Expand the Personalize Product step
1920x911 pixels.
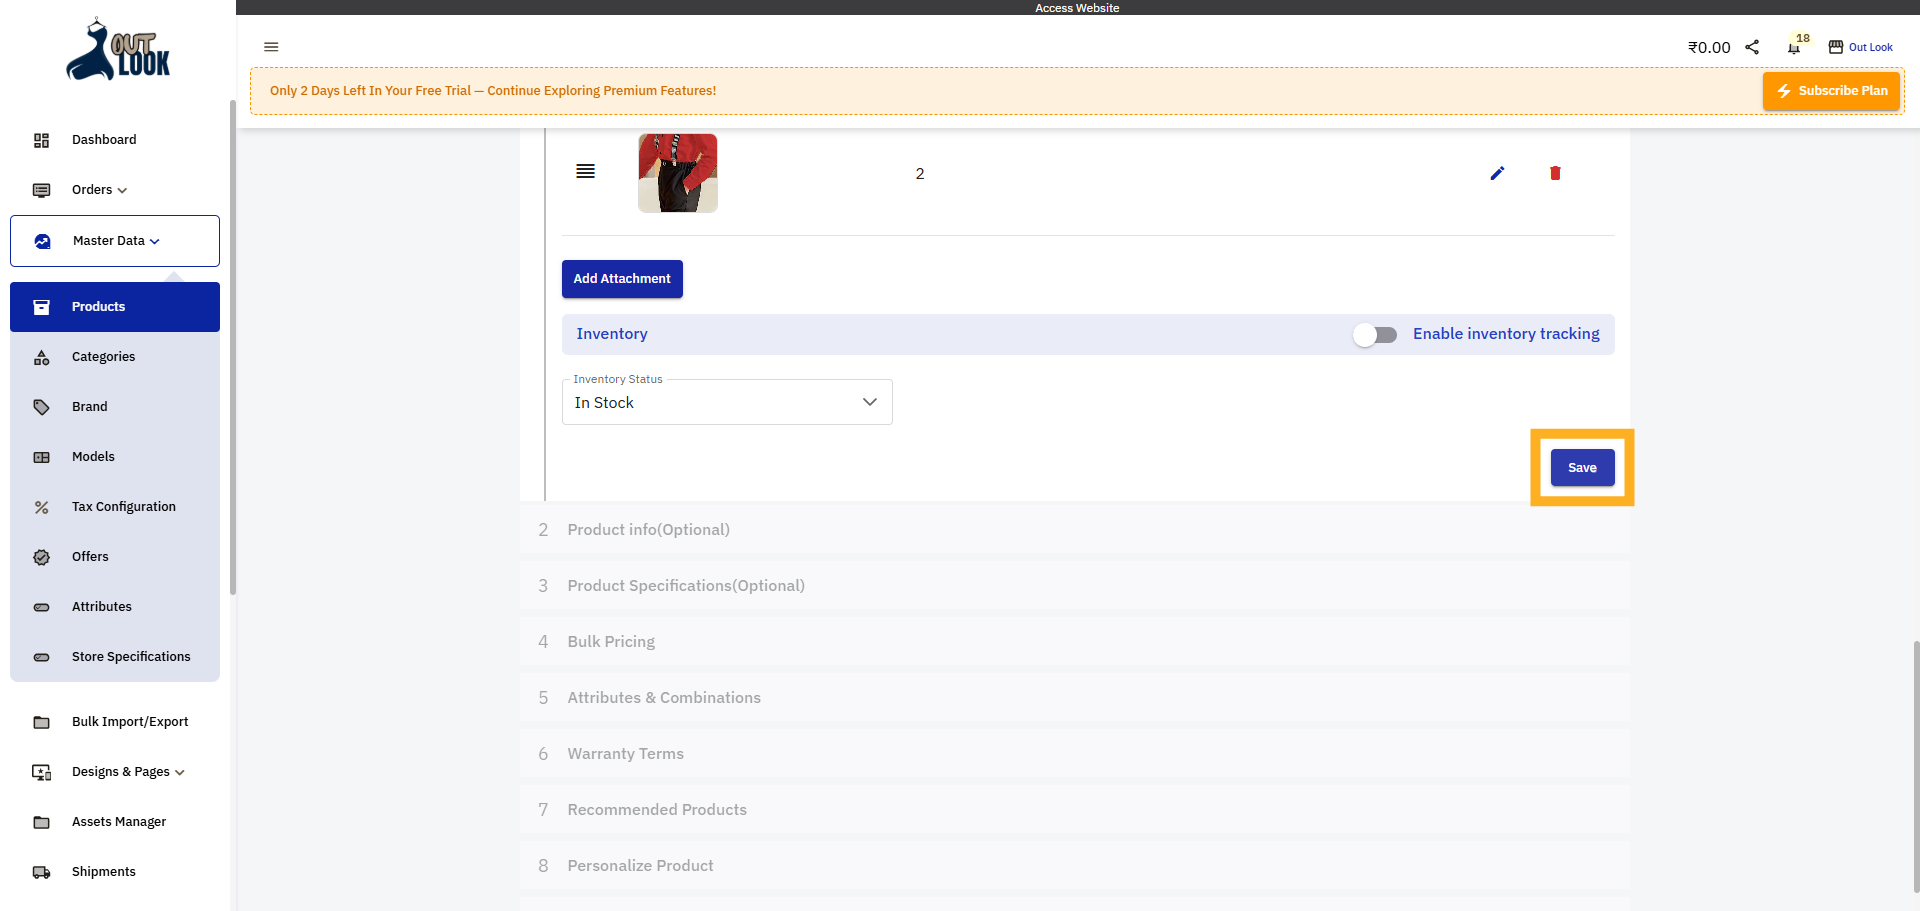pyautogui.click(x=1075, y=866)
